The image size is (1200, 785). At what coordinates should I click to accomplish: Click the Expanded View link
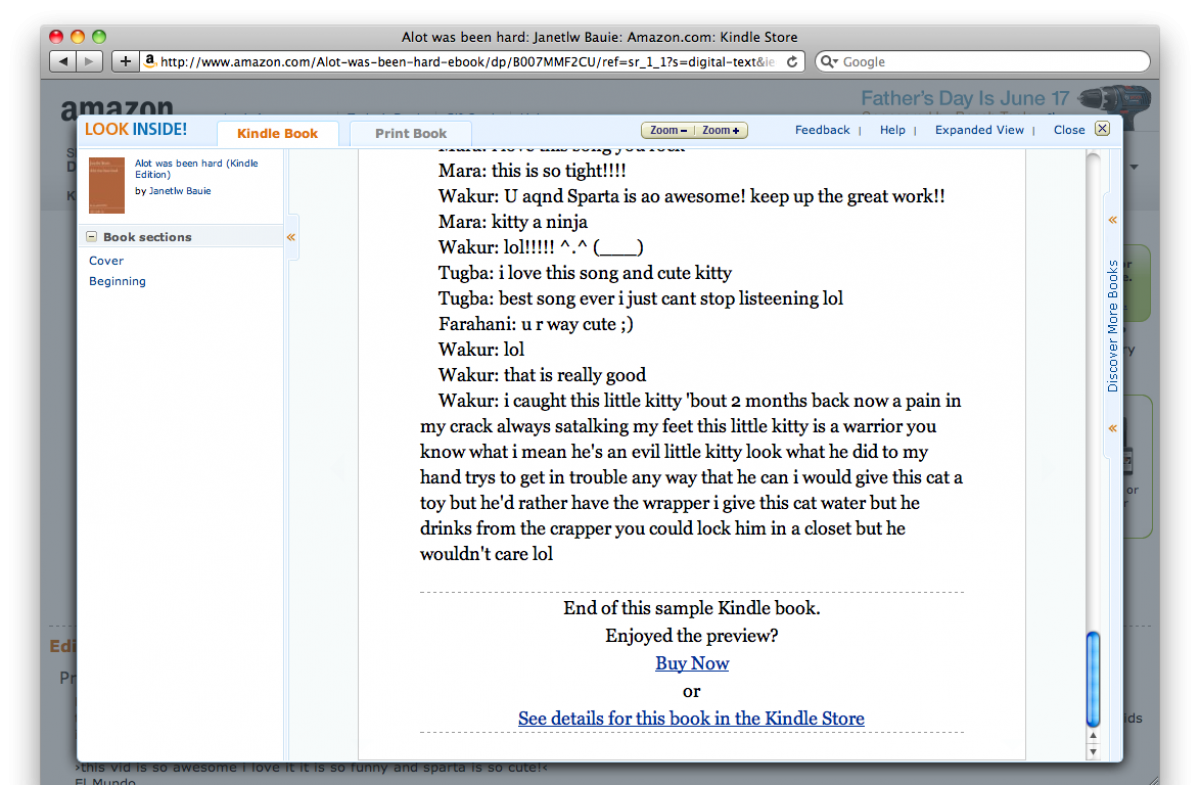pyautogui.click(x=979, y=130)
